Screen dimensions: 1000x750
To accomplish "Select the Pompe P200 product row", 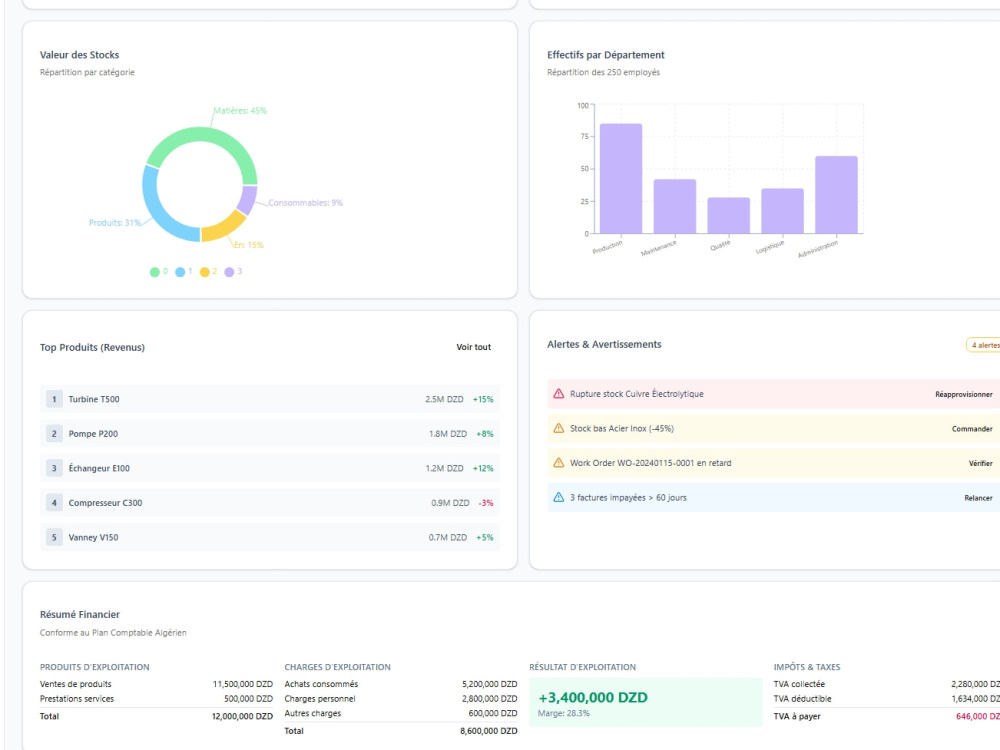I will click(269, 434).
